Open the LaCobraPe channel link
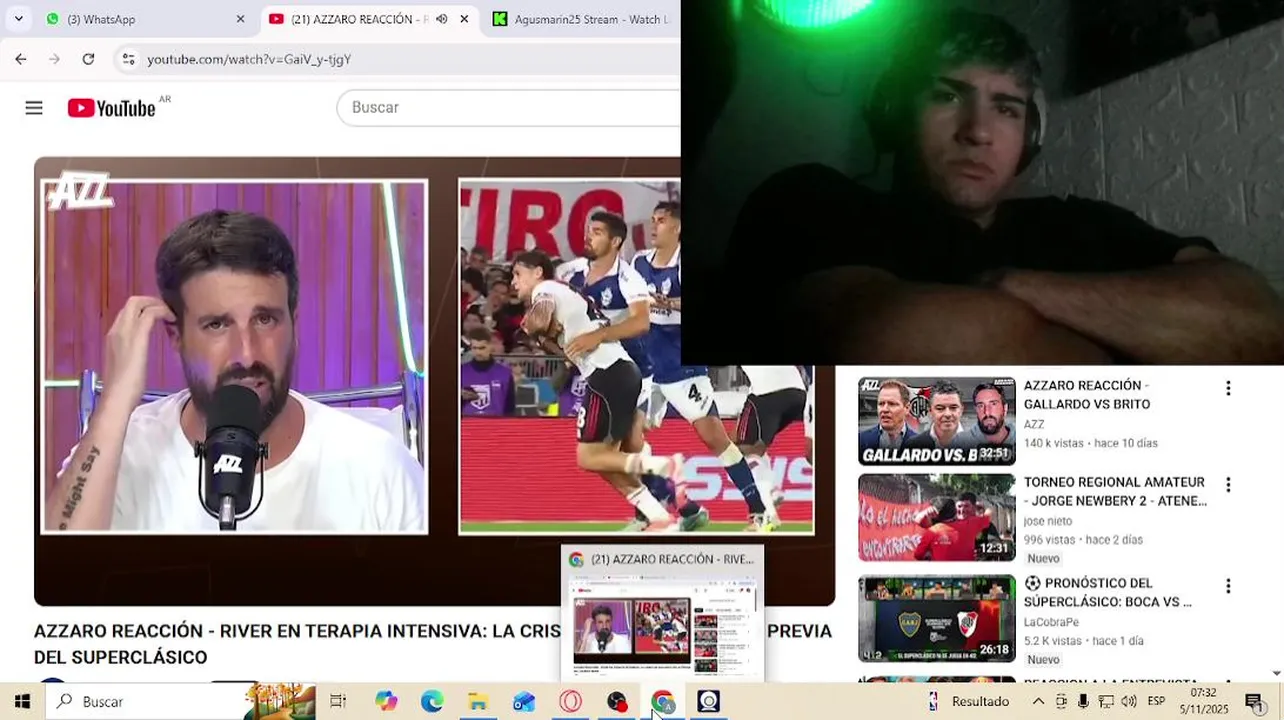 coord(1051,622)
